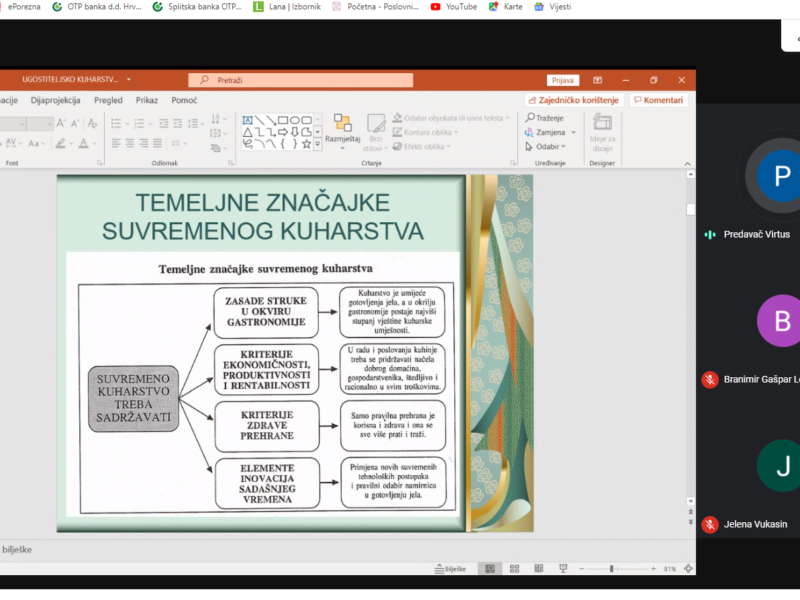Viewport: 800px width, 600px height.
Task: Pick the Rectangle shape in the shapes gallery
Action: pos(283,120)
